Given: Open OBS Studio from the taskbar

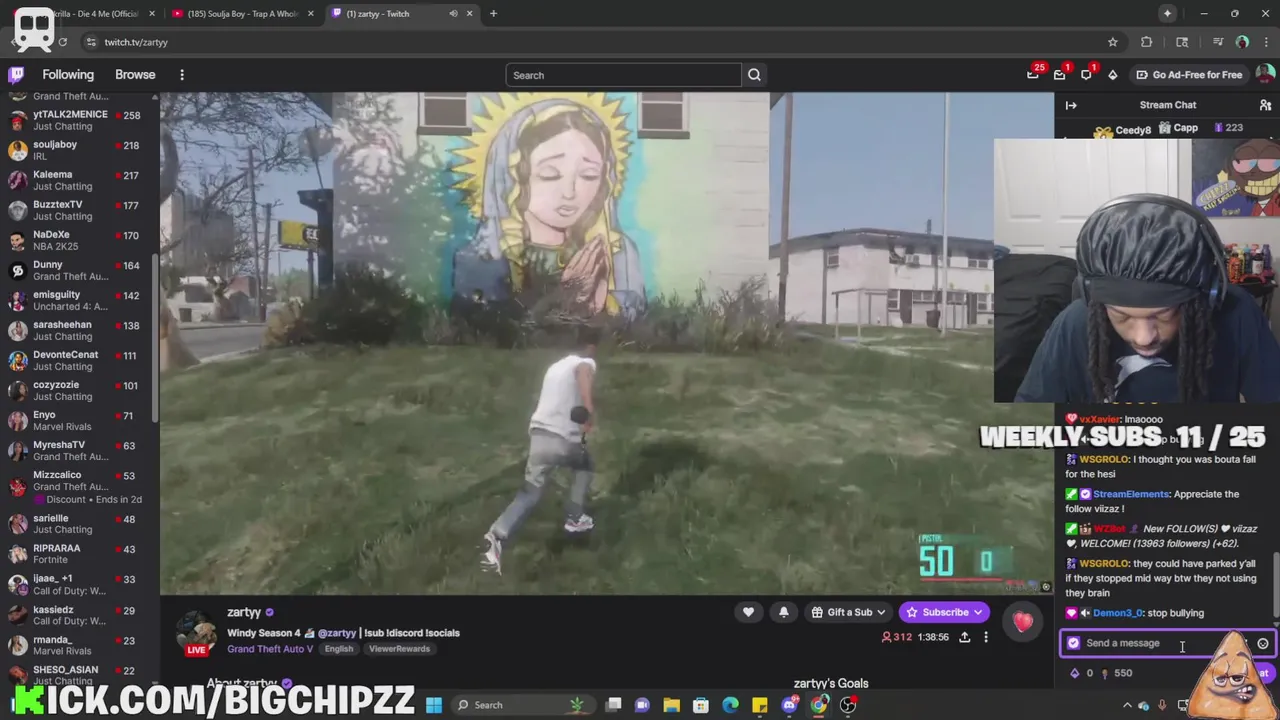Looking at the screenshot, I should (x=848, y=705).
